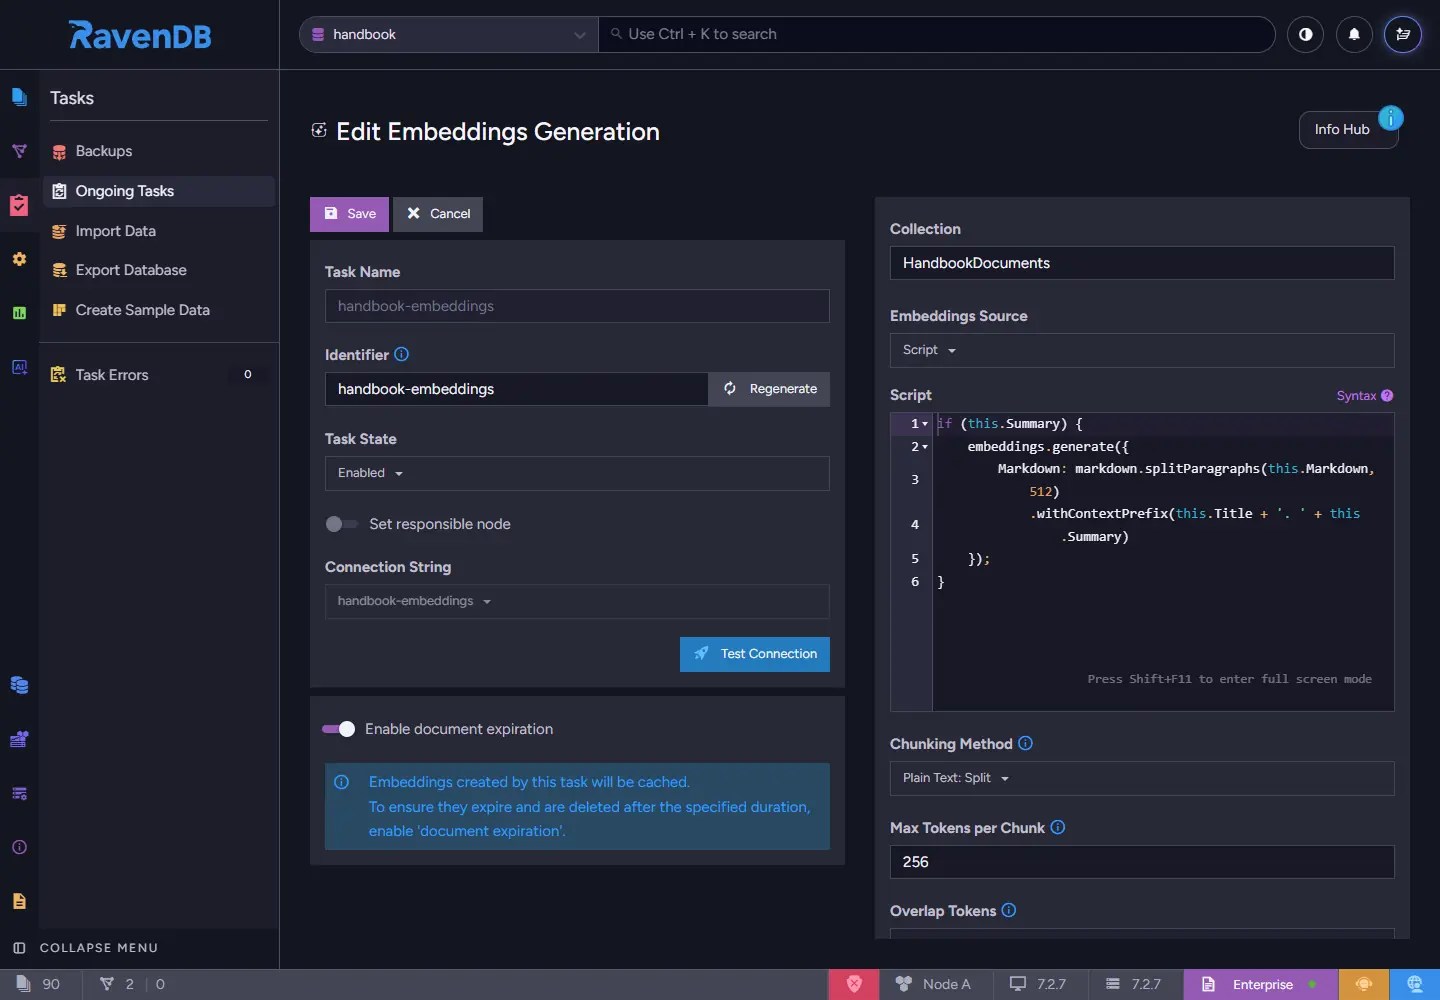Open About info icon in sidebar

tap(19, 847)
